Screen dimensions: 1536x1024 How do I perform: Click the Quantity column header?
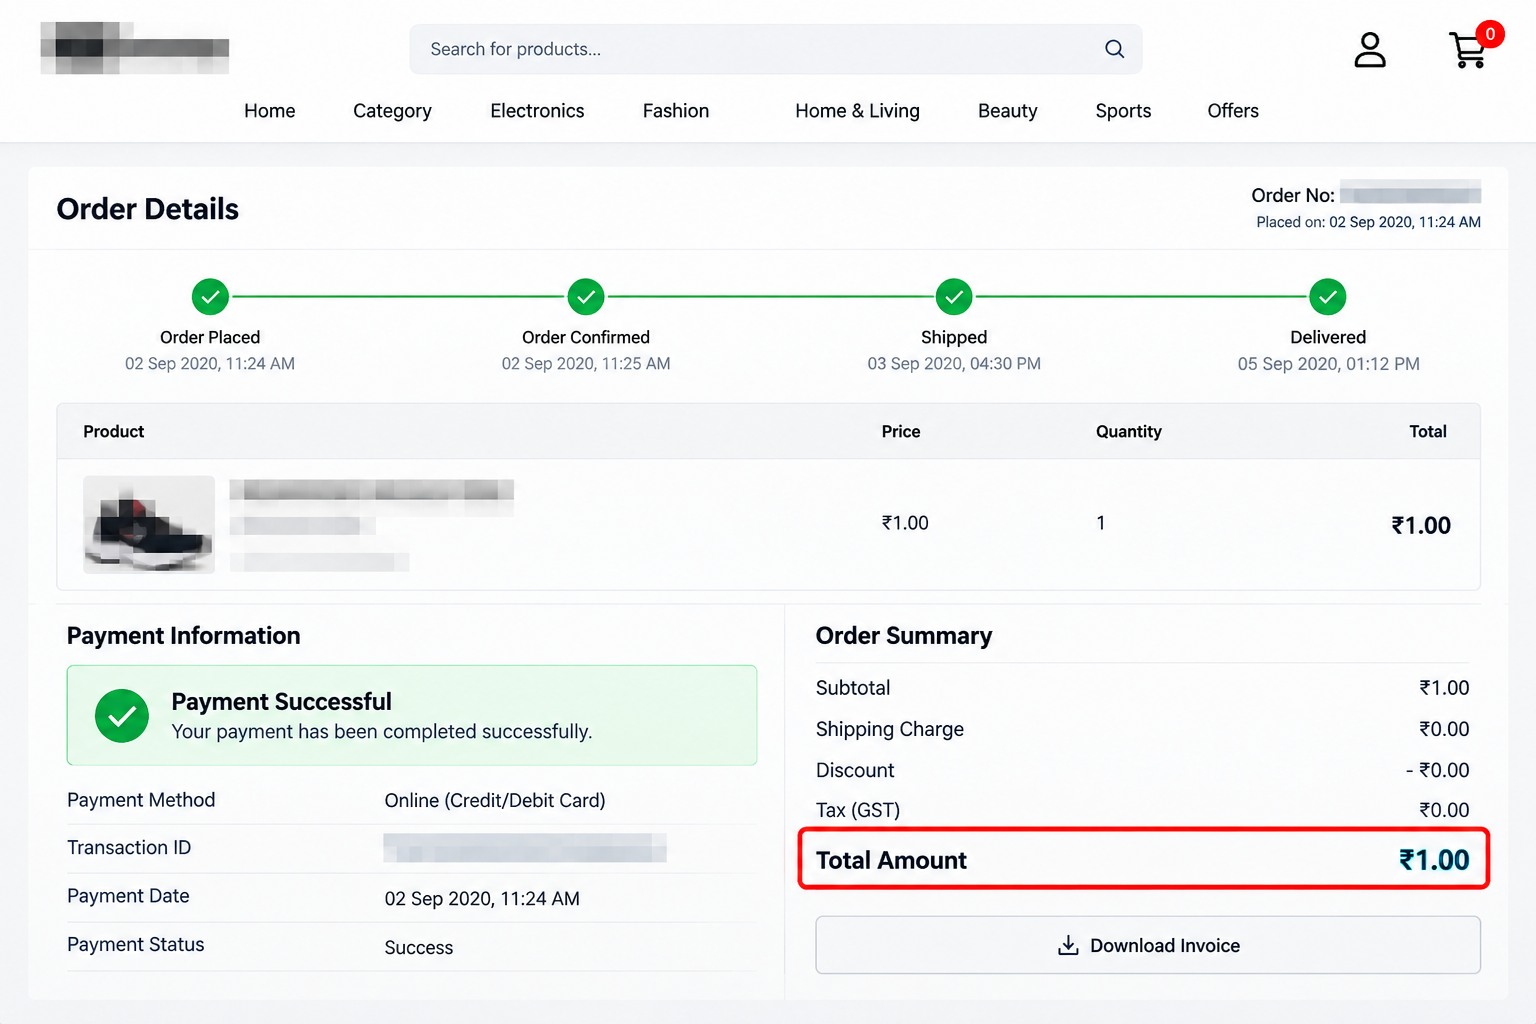point(1129,432)
